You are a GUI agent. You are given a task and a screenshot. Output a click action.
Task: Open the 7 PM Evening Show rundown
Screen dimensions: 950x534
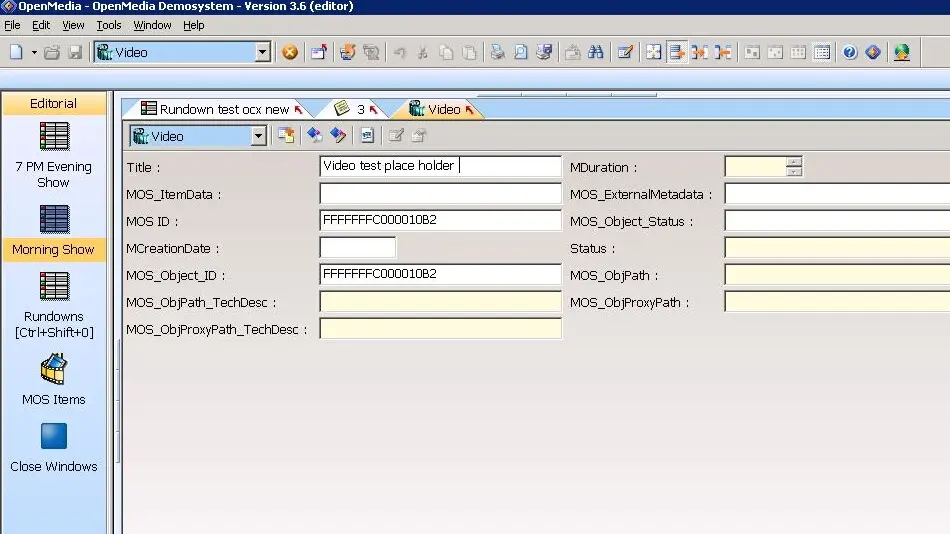pos(53,155)
